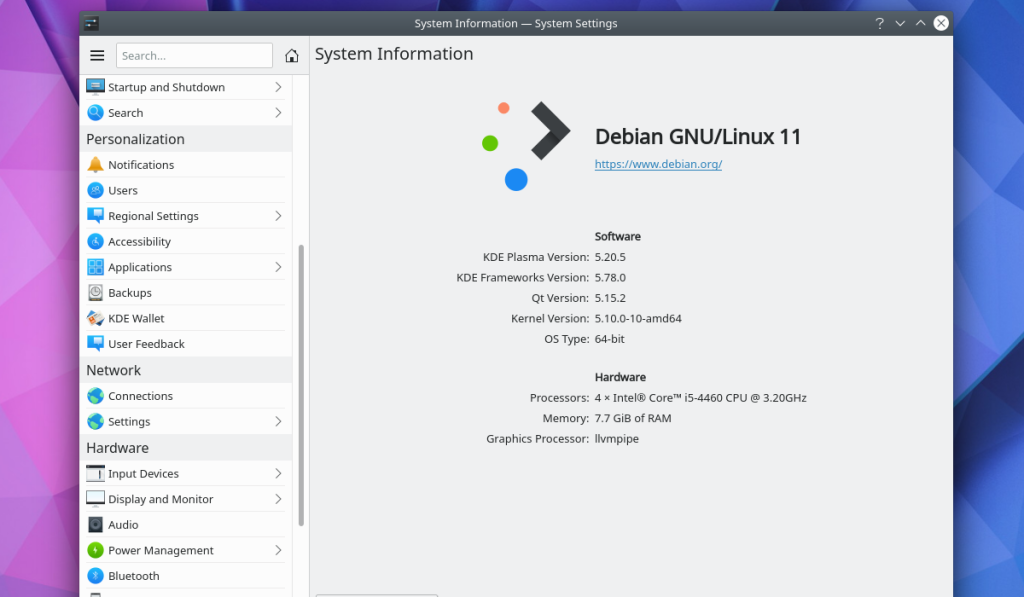
Task: Click the home icon button
Action: coord(292,56)
